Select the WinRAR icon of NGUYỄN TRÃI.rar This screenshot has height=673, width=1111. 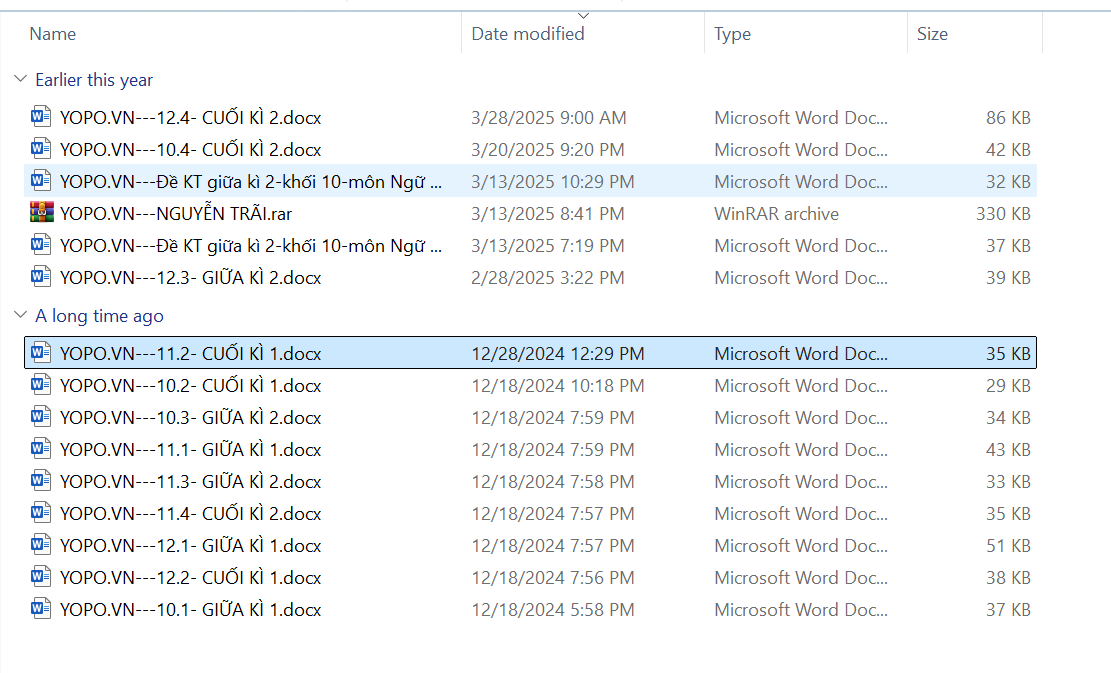[x=41, y=213]
